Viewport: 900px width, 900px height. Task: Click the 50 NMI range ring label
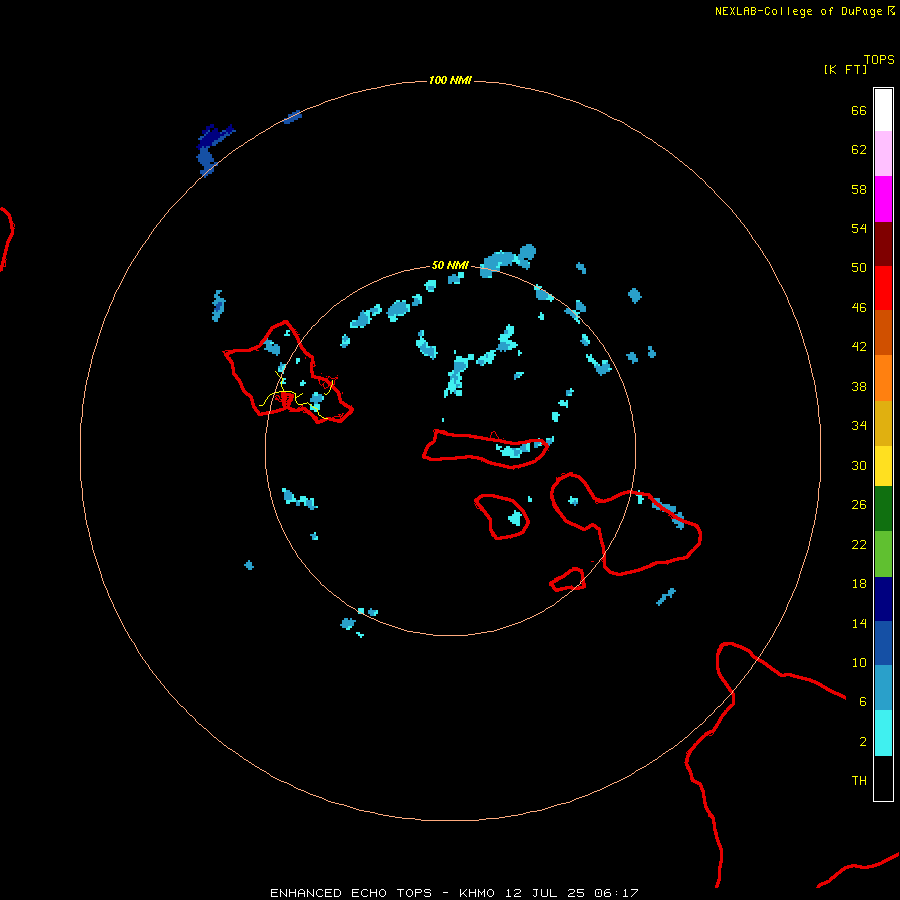click(x=450, y=265)
